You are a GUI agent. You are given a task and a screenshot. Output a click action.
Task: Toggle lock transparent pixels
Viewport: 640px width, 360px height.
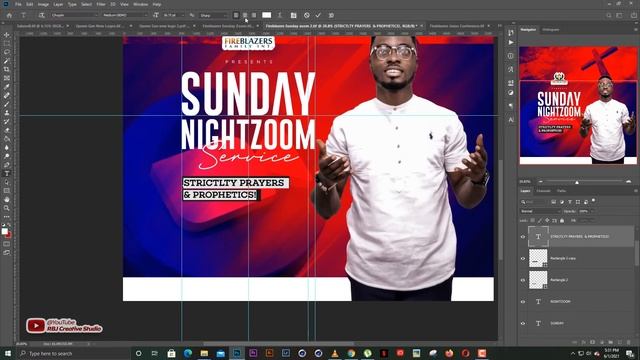533,220
